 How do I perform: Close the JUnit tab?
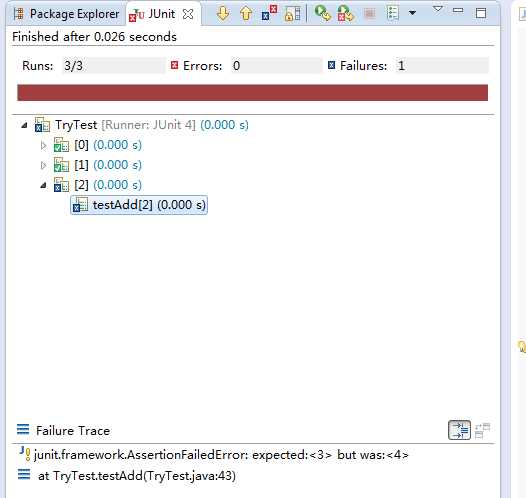pos(188,14)
